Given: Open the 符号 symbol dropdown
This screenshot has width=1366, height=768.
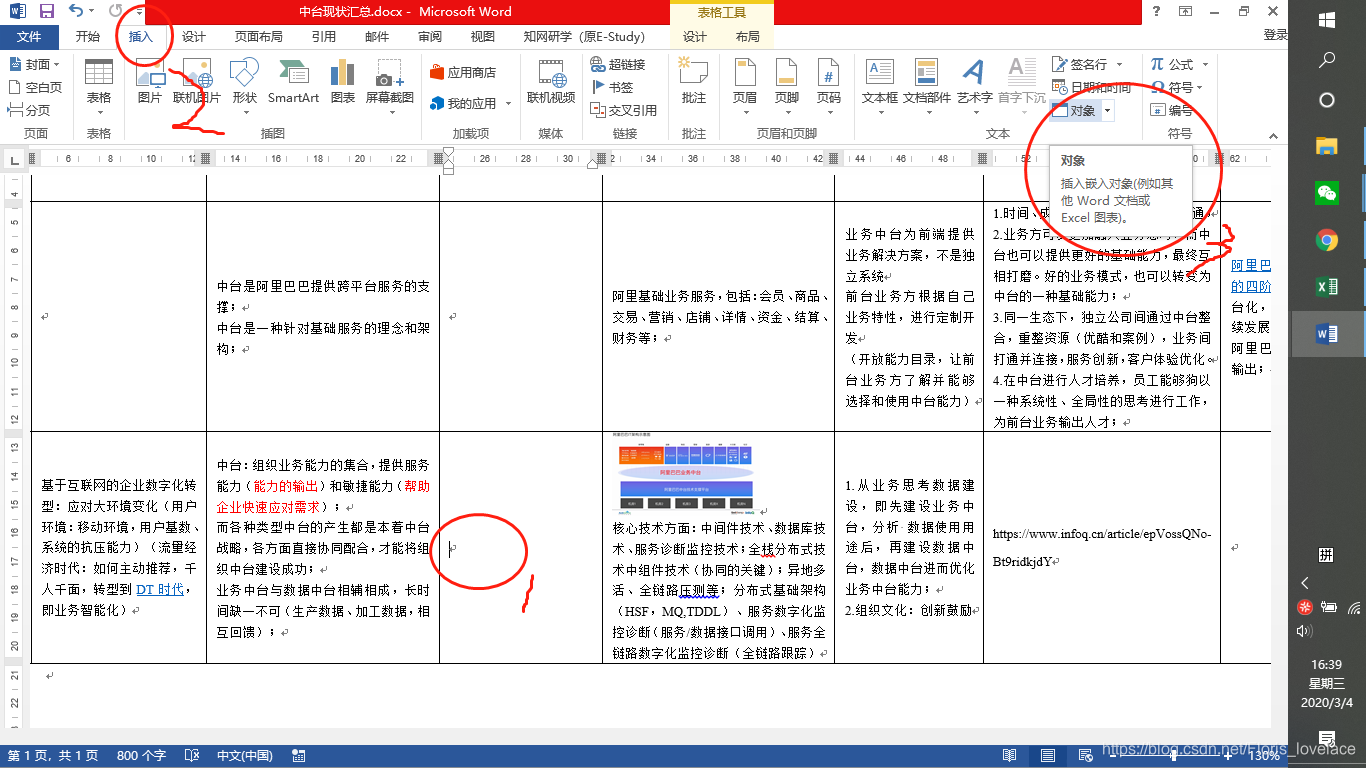Looking at the screenshot, I should (1178, 87).
